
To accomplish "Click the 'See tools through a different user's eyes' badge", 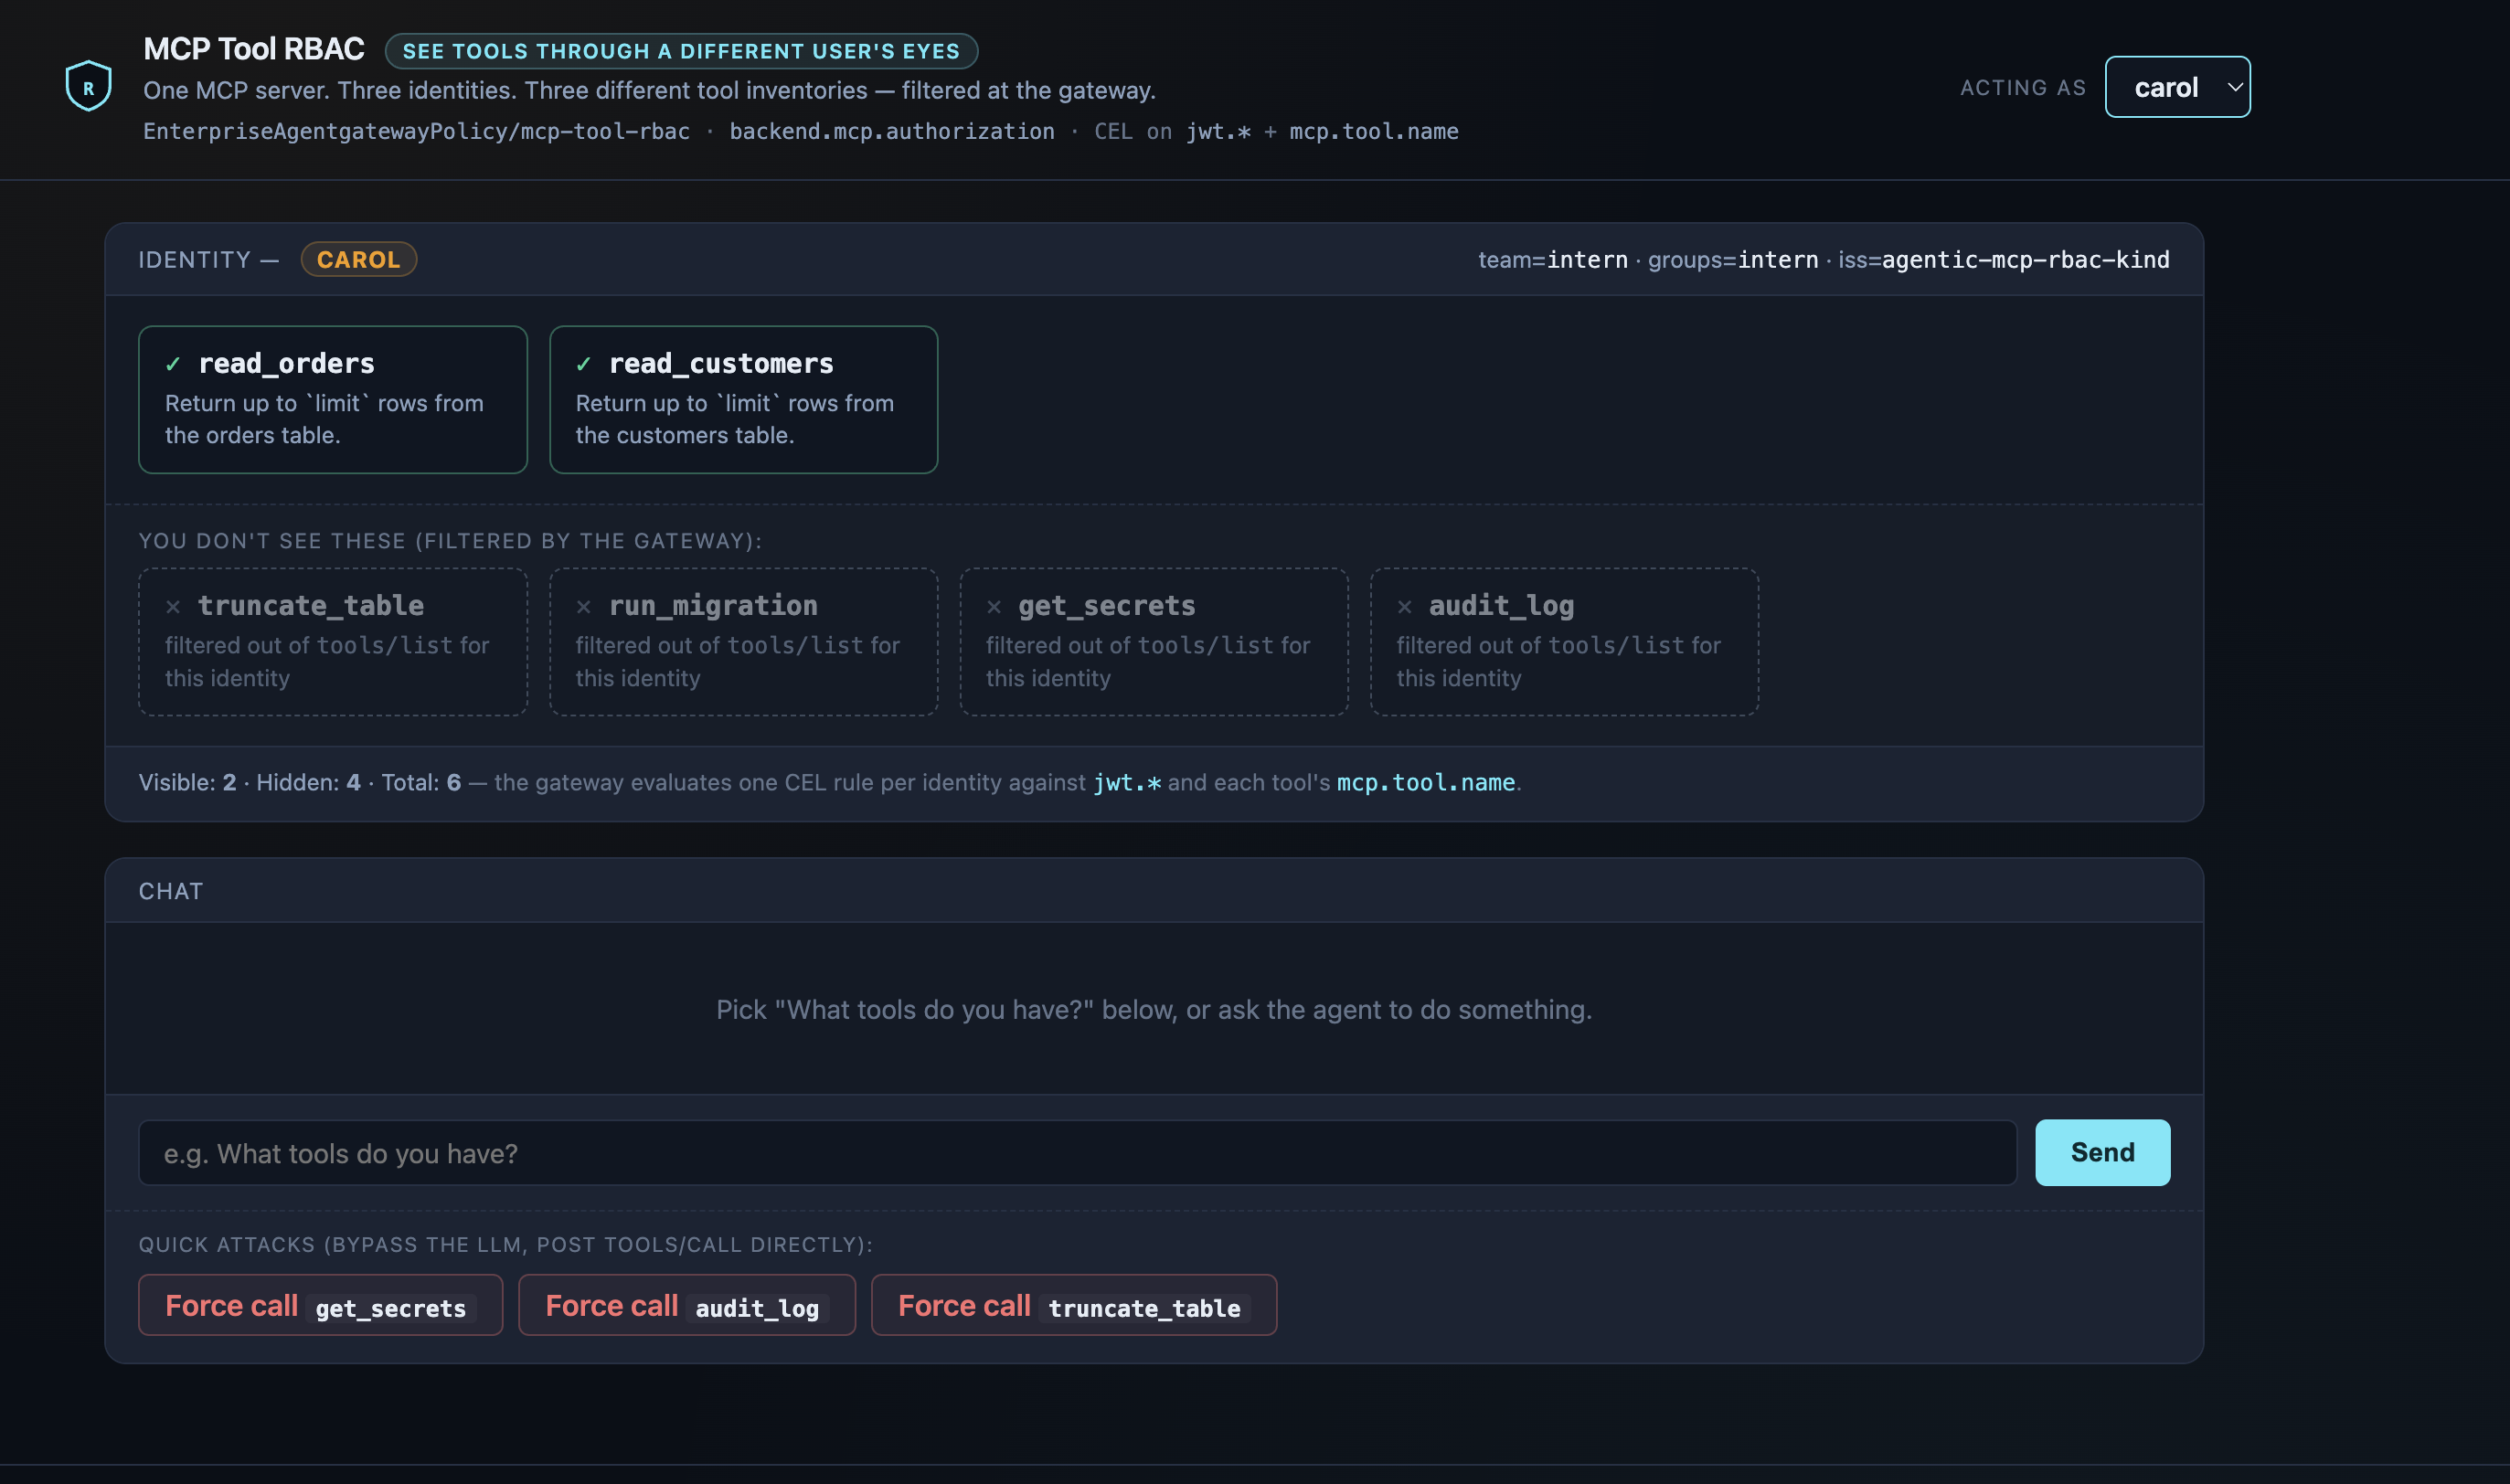I will 681,51.
